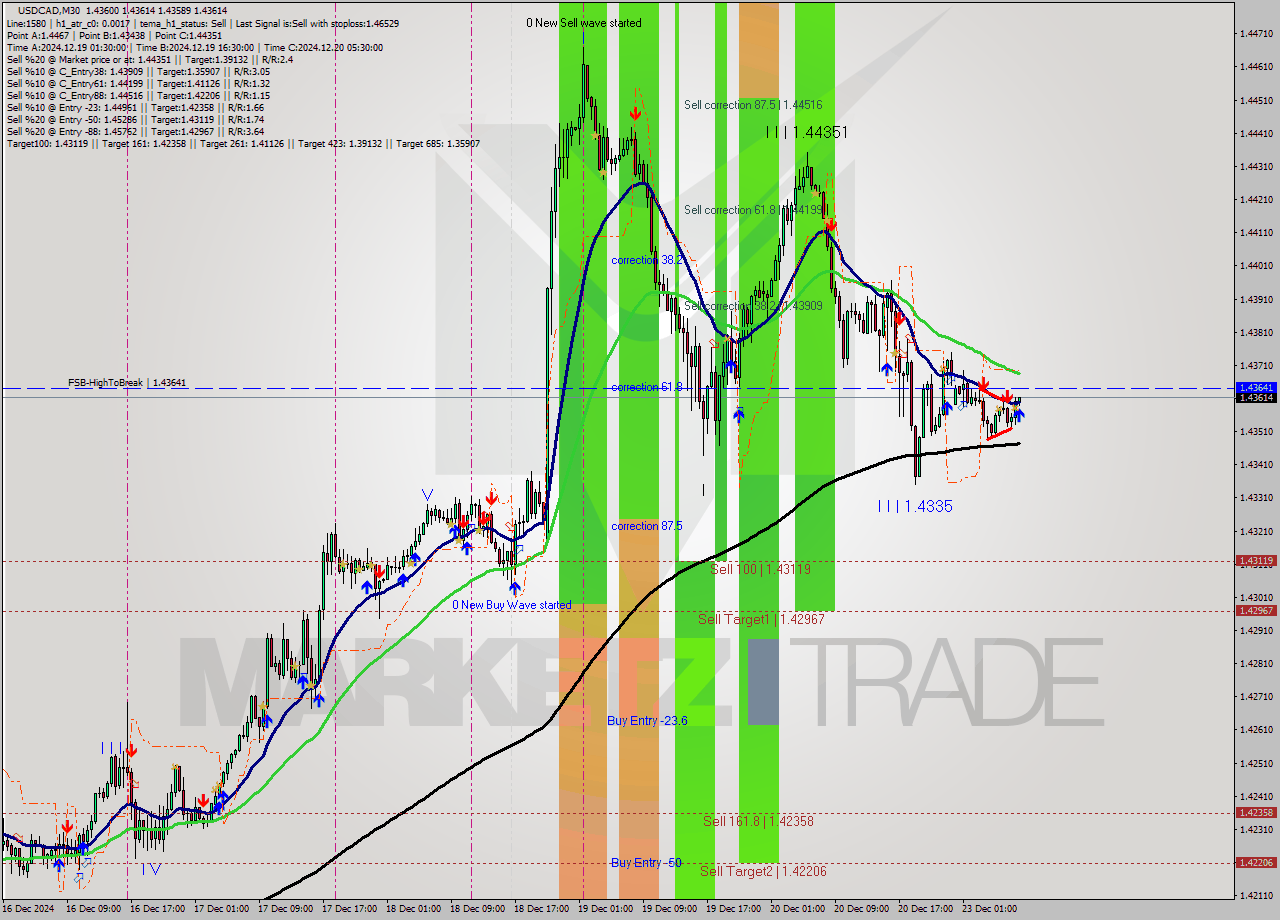Click the 1.43310 price axis label
Image resolution: width=1280 pixels, height=920 pixels.
1256,497
